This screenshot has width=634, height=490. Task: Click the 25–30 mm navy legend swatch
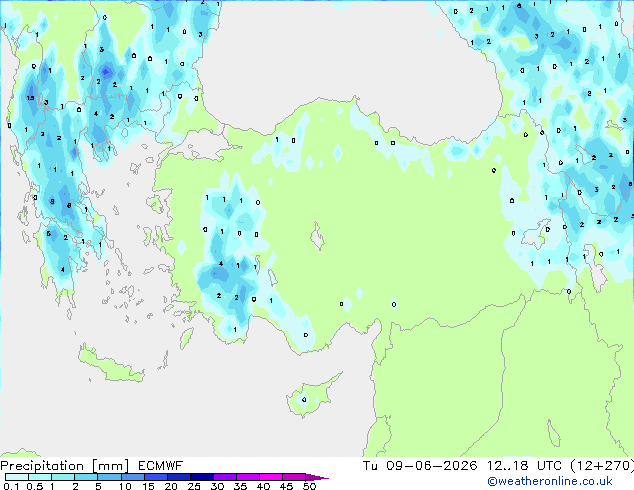(x=201, y=477)
